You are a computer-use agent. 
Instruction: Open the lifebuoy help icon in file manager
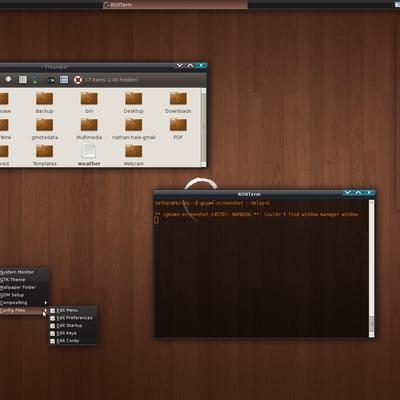pyautogui.click(x=78, y=80)
